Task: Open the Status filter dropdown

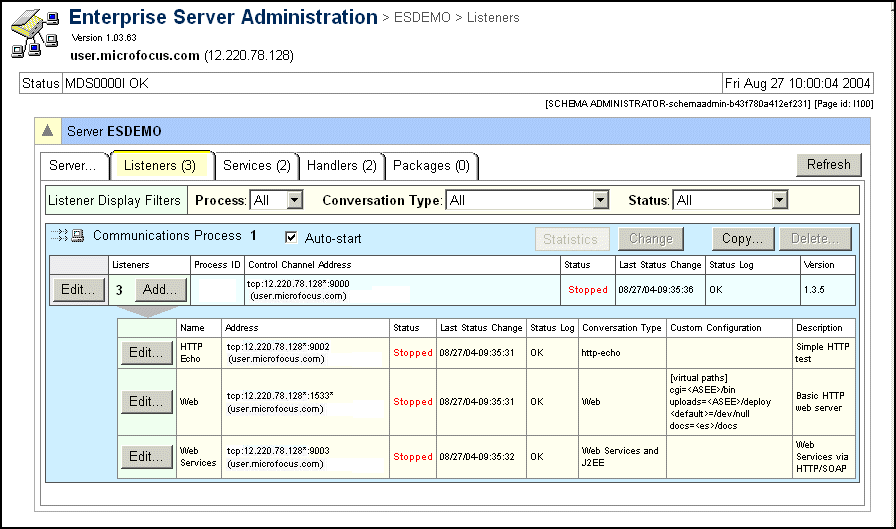Action: pos(731,200)
